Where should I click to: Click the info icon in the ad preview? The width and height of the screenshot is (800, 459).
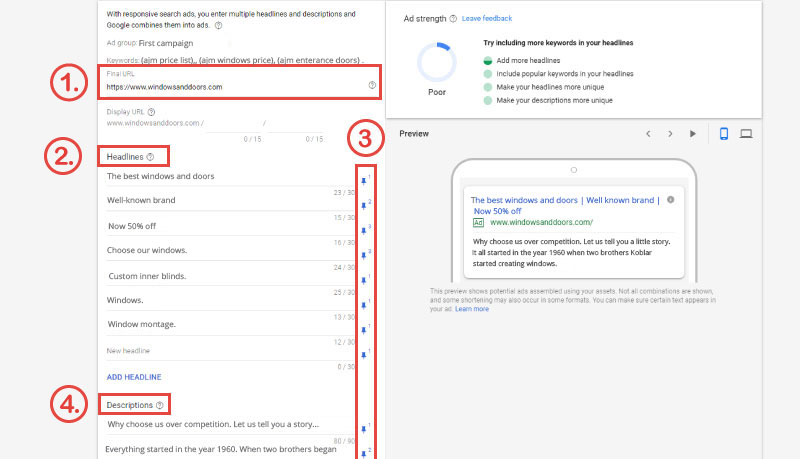click(670, 200)
